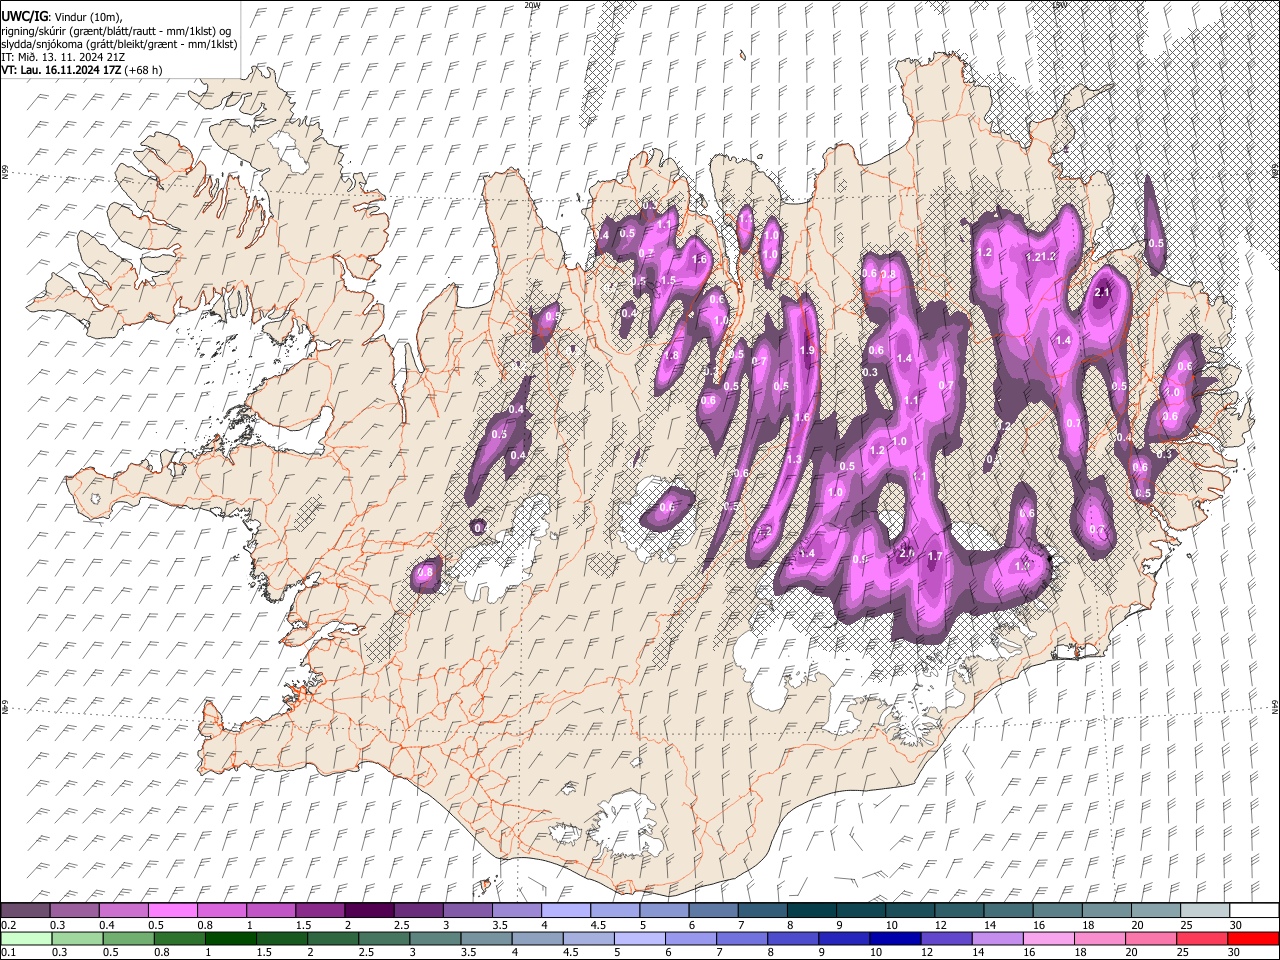Pick the crimson bottom-row swatch 25–30
The height and width of the screenshot is (960, 1280).
pos(1200,938)
